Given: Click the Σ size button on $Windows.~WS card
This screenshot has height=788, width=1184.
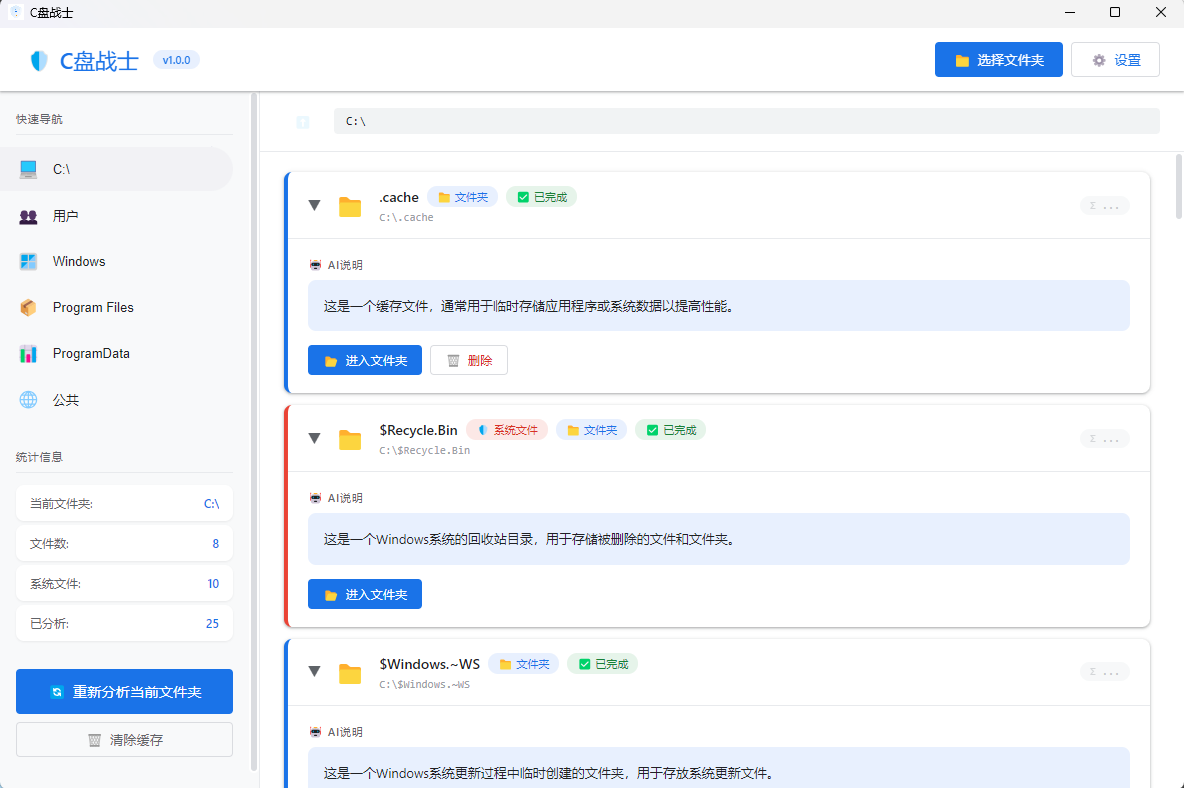Looking at the screenshot, I should click(x=1105, y=672).
